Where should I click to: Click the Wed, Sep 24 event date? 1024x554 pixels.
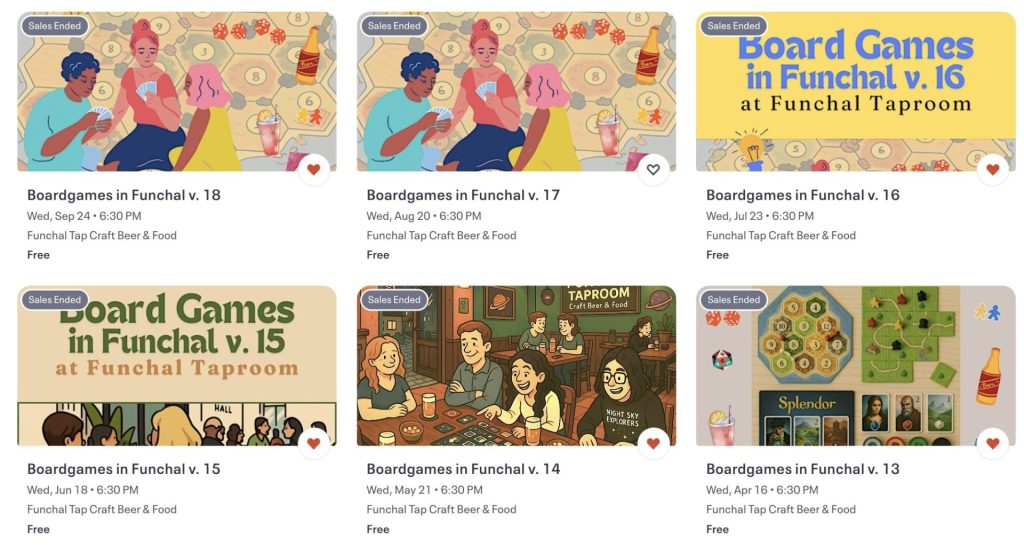pyautogui.click(x=58, y=216)
